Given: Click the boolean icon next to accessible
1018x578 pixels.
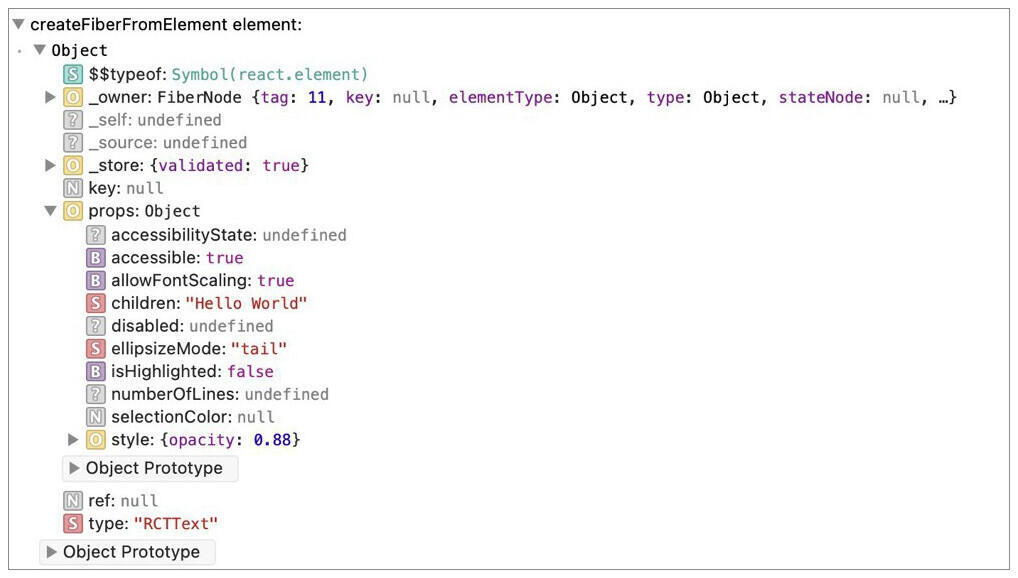Looking at the screenshot, I should [96, 258].
